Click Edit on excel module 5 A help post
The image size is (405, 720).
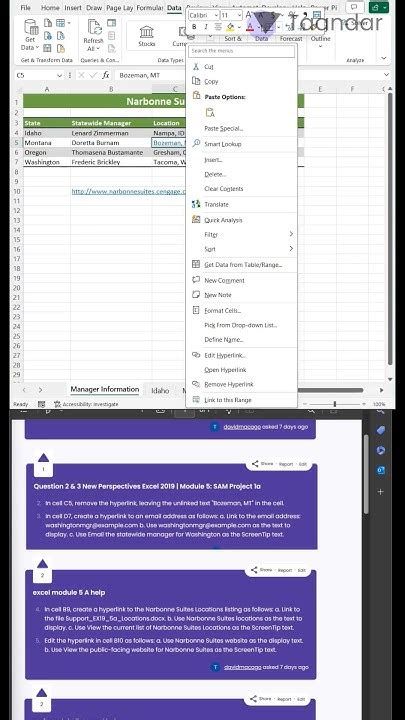pos(302,570)
